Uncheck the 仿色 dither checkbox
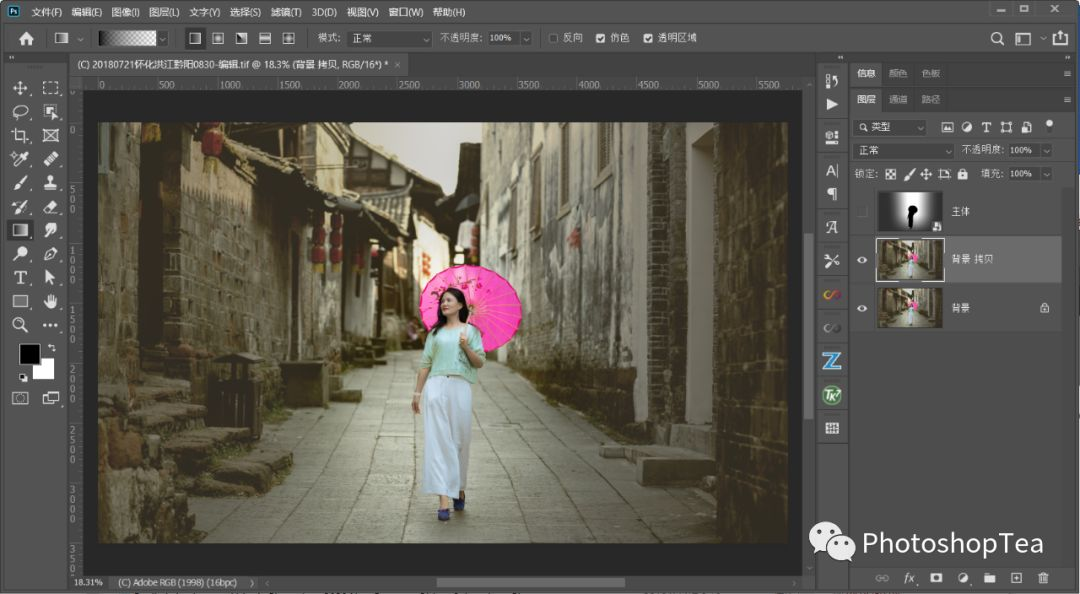This screenshot has height=594, width=1080. coord(600,38)
